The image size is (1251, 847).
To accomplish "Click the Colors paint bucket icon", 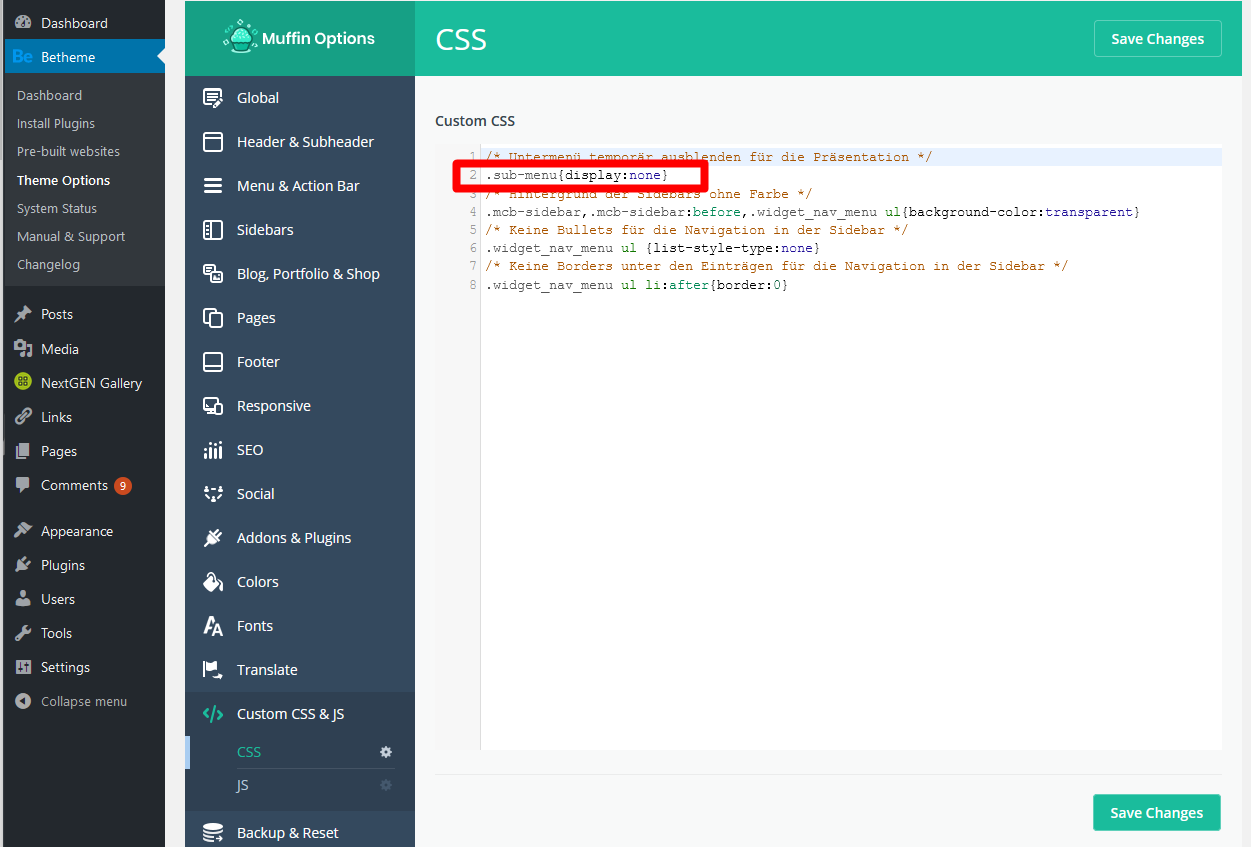I will [213, 582].
